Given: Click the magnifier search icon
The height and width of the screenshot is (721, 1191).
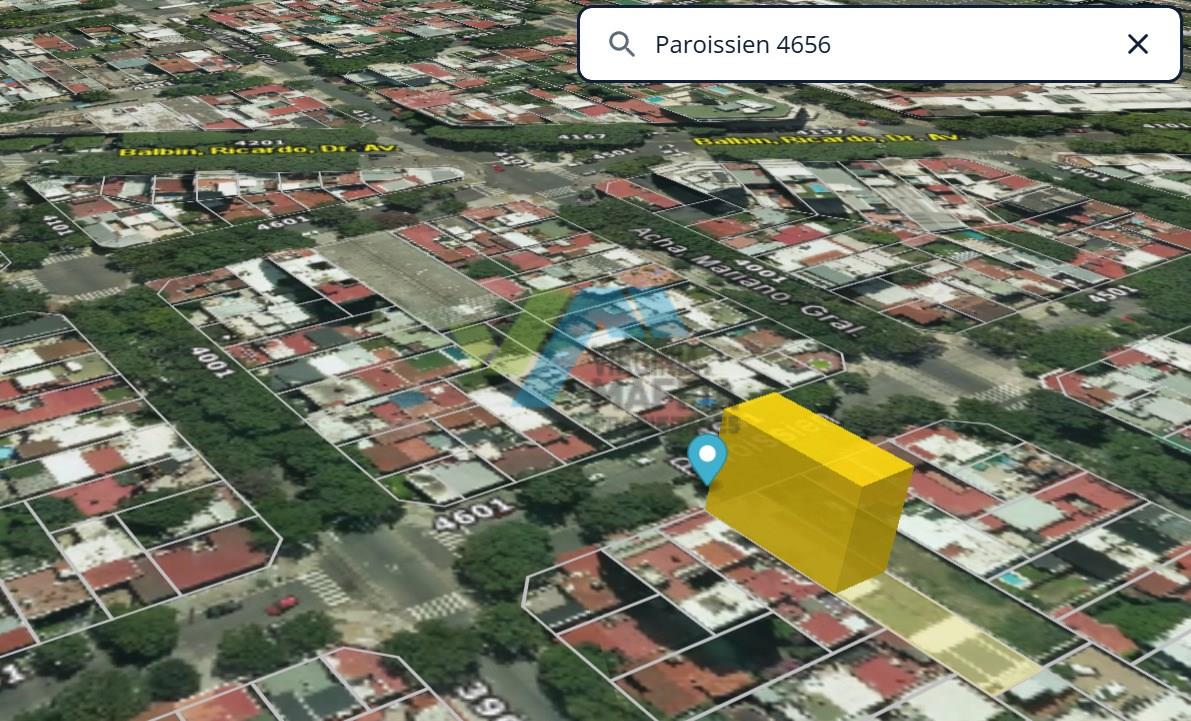Looking at the screenshot, I should 621,44.
